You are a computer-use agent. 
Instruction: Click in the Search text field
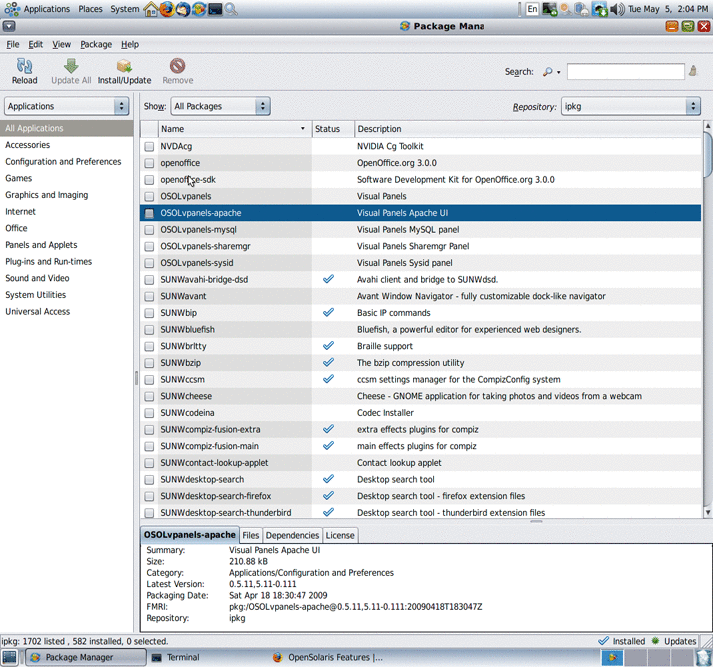pos(625,72)
